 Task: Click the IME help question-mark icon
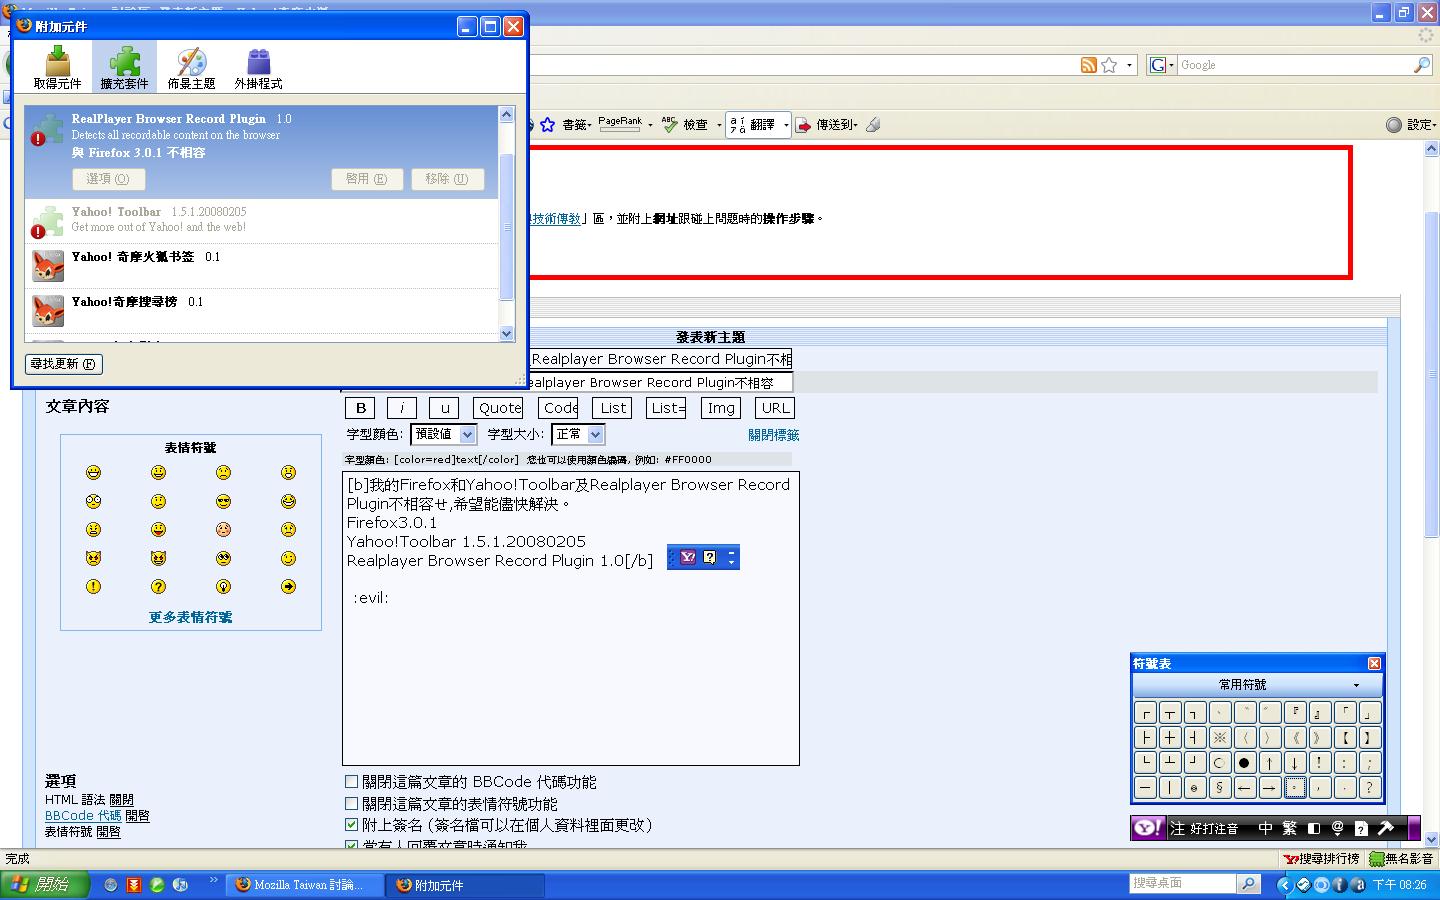coord(1361,828)
